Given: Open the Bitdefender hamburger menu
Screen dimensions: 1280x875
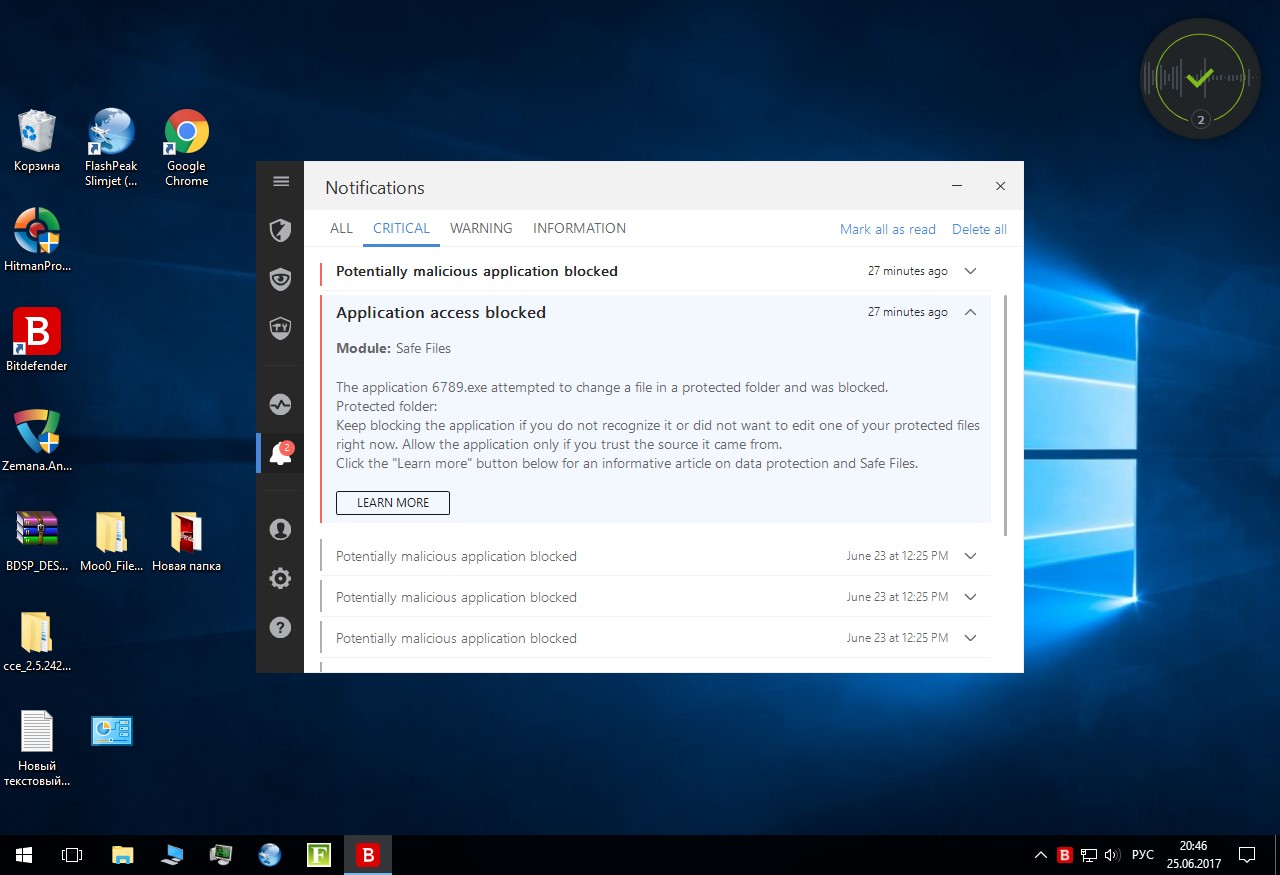Looking at the screenshot, I should [x=281, y=181].
